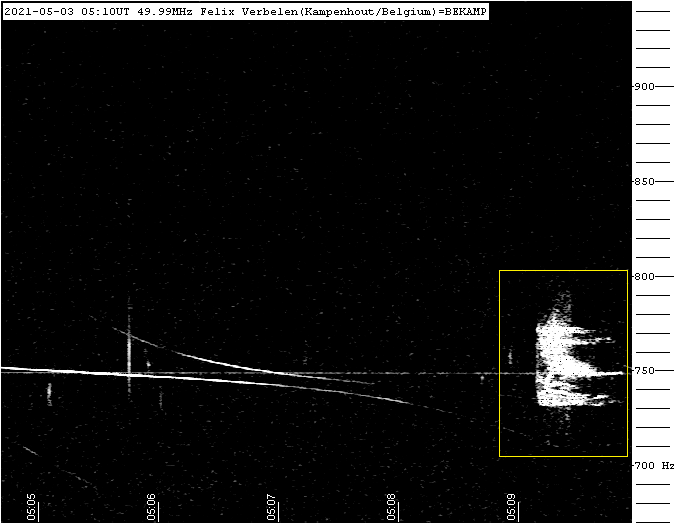The image size is (675, 524).
Task: Click the vertical spike echo near 05:06
Action: [x=129, y=347]
